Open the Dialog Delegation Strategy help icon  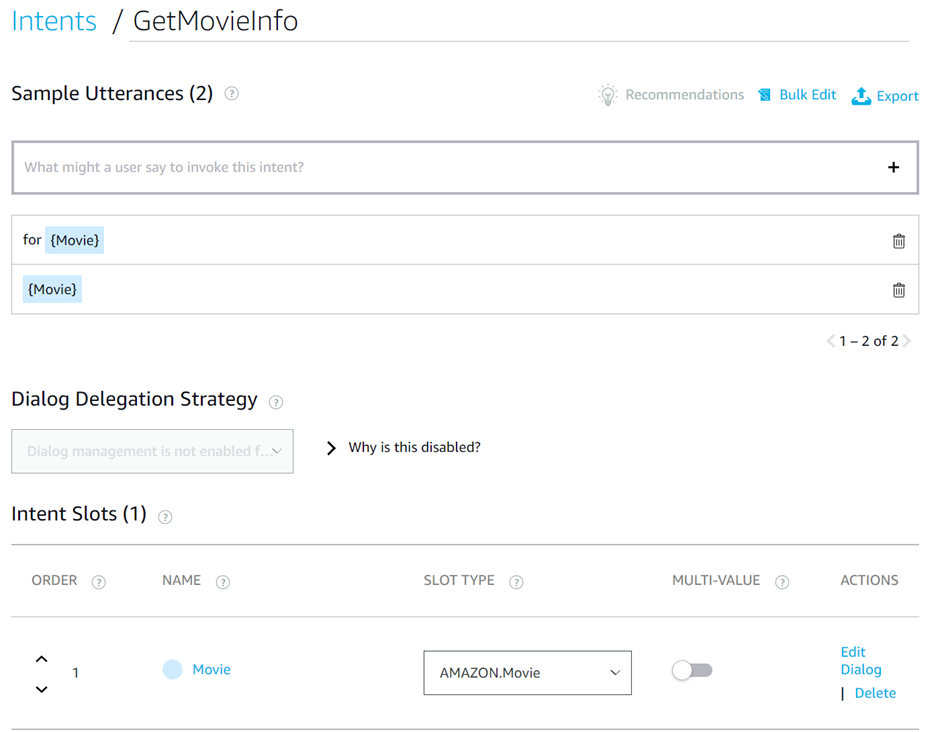pyautogui.click(x=275, y=401)
